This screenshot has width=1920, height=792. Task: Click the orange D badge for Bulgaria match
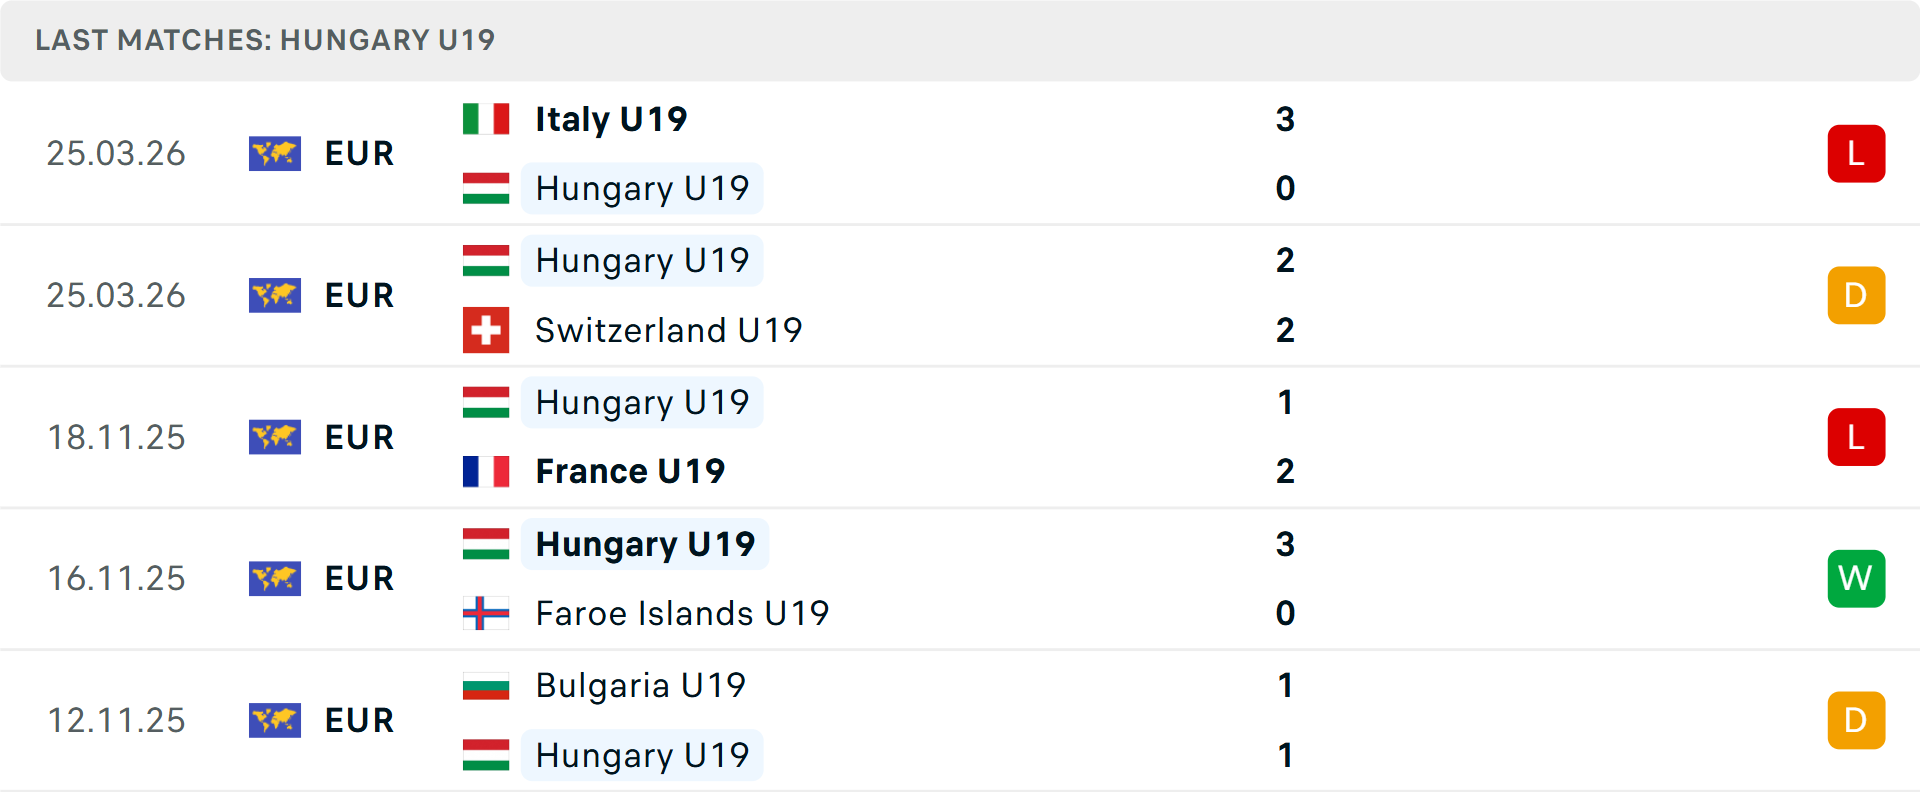[1857, 720]
